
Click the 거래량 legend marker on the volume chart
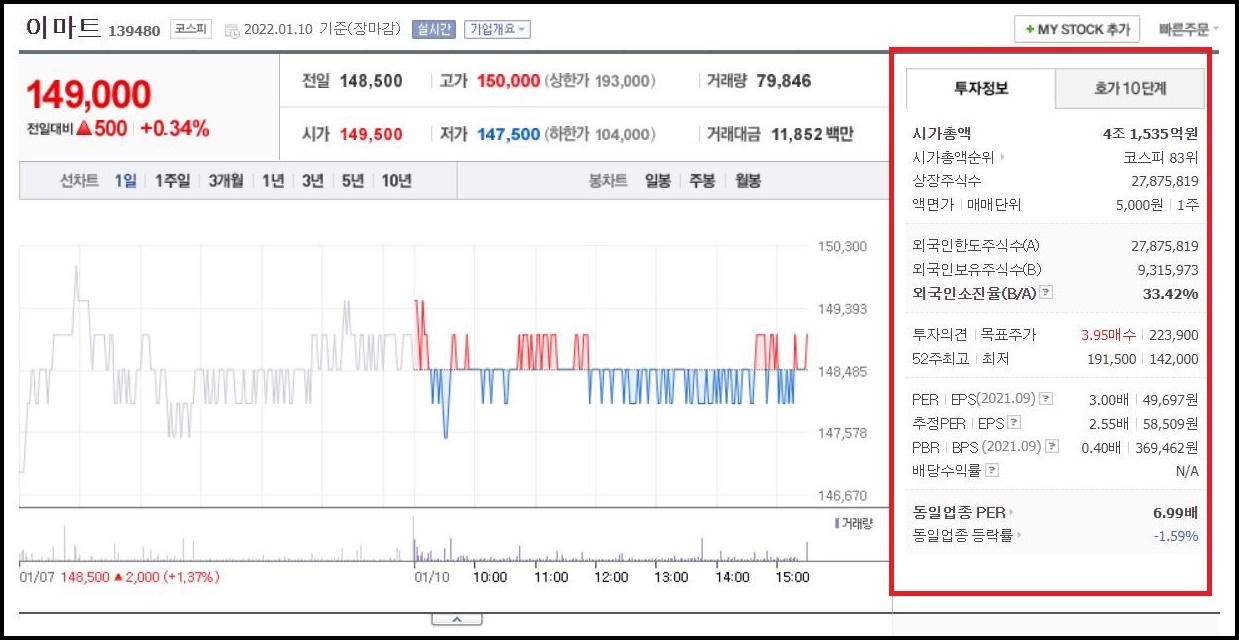point(837,522)
